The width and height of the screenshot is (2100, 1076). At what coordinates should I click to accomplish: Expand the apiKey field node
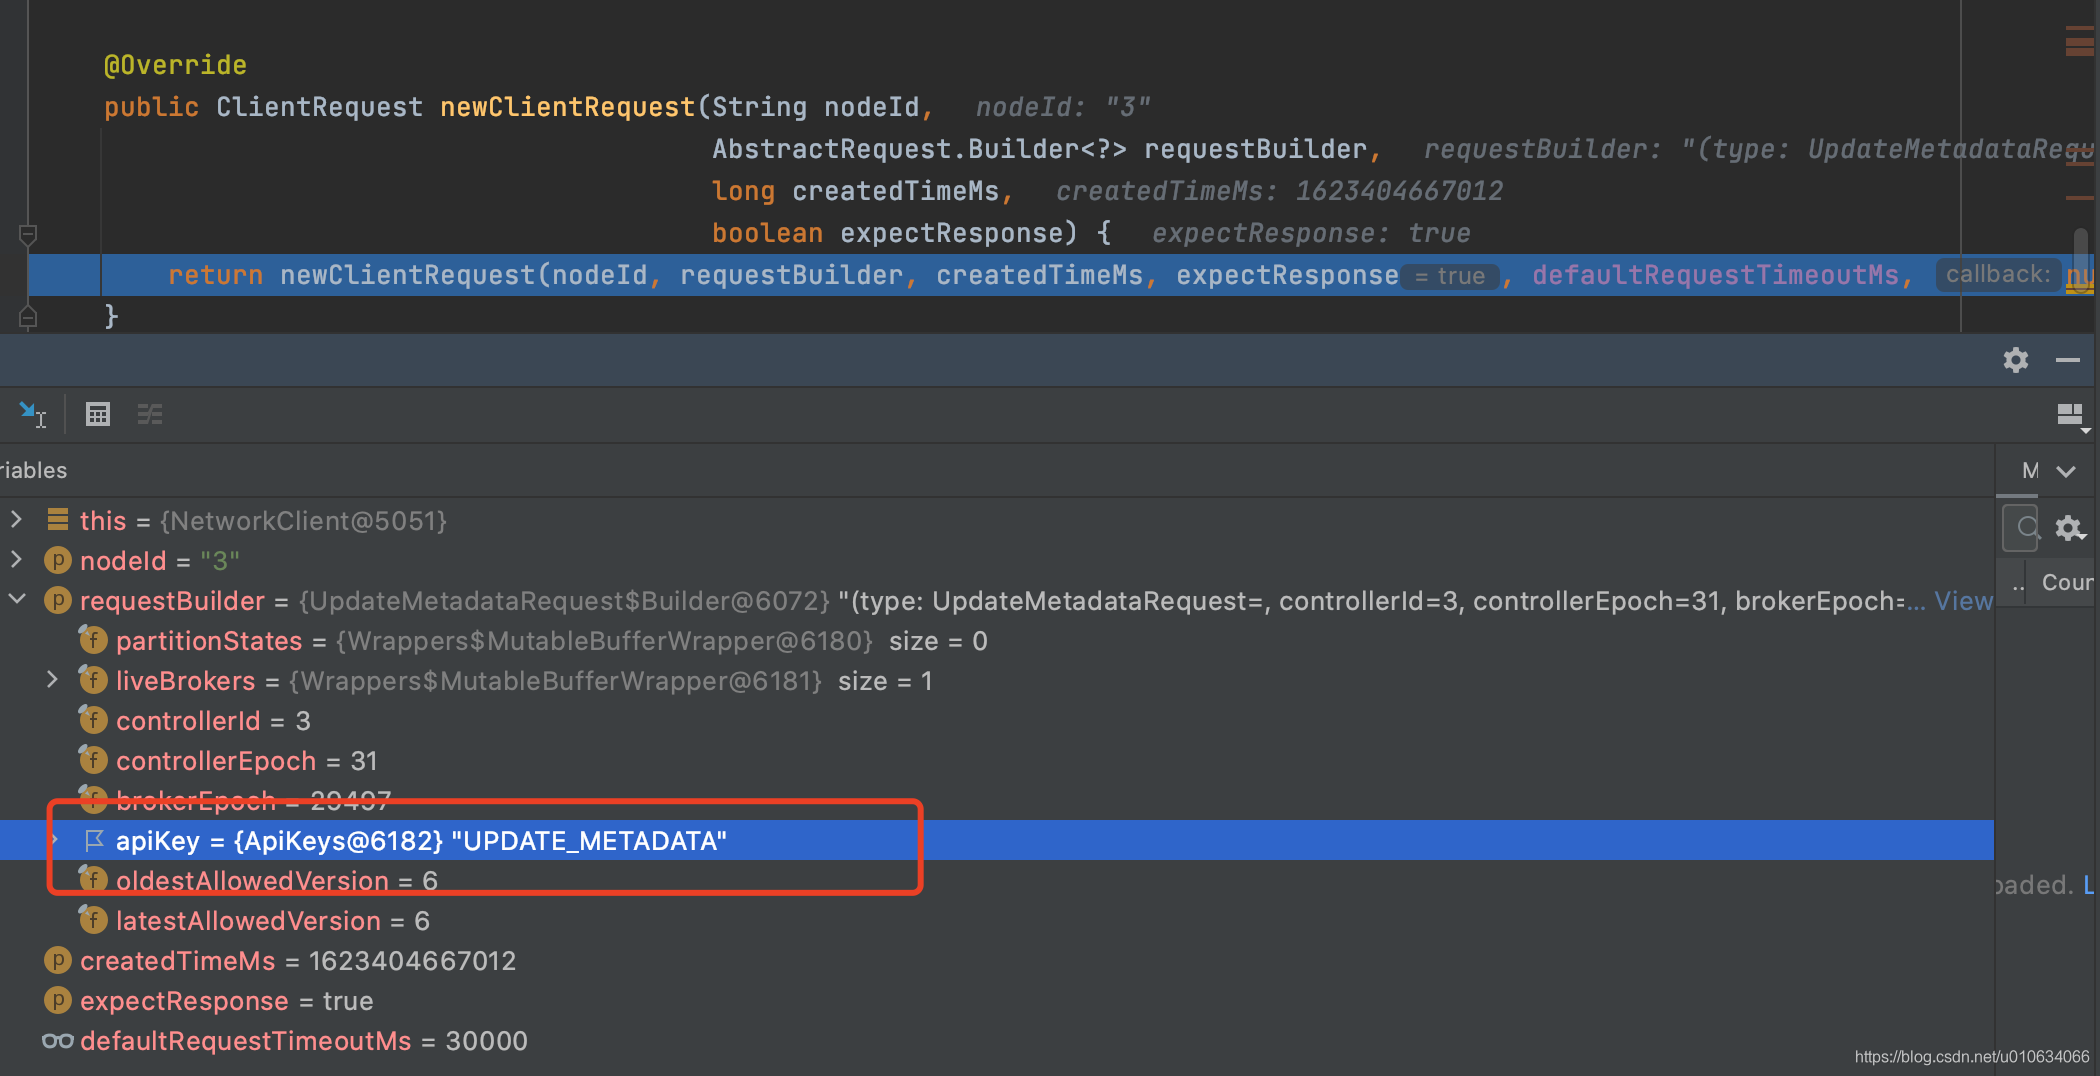54,840
